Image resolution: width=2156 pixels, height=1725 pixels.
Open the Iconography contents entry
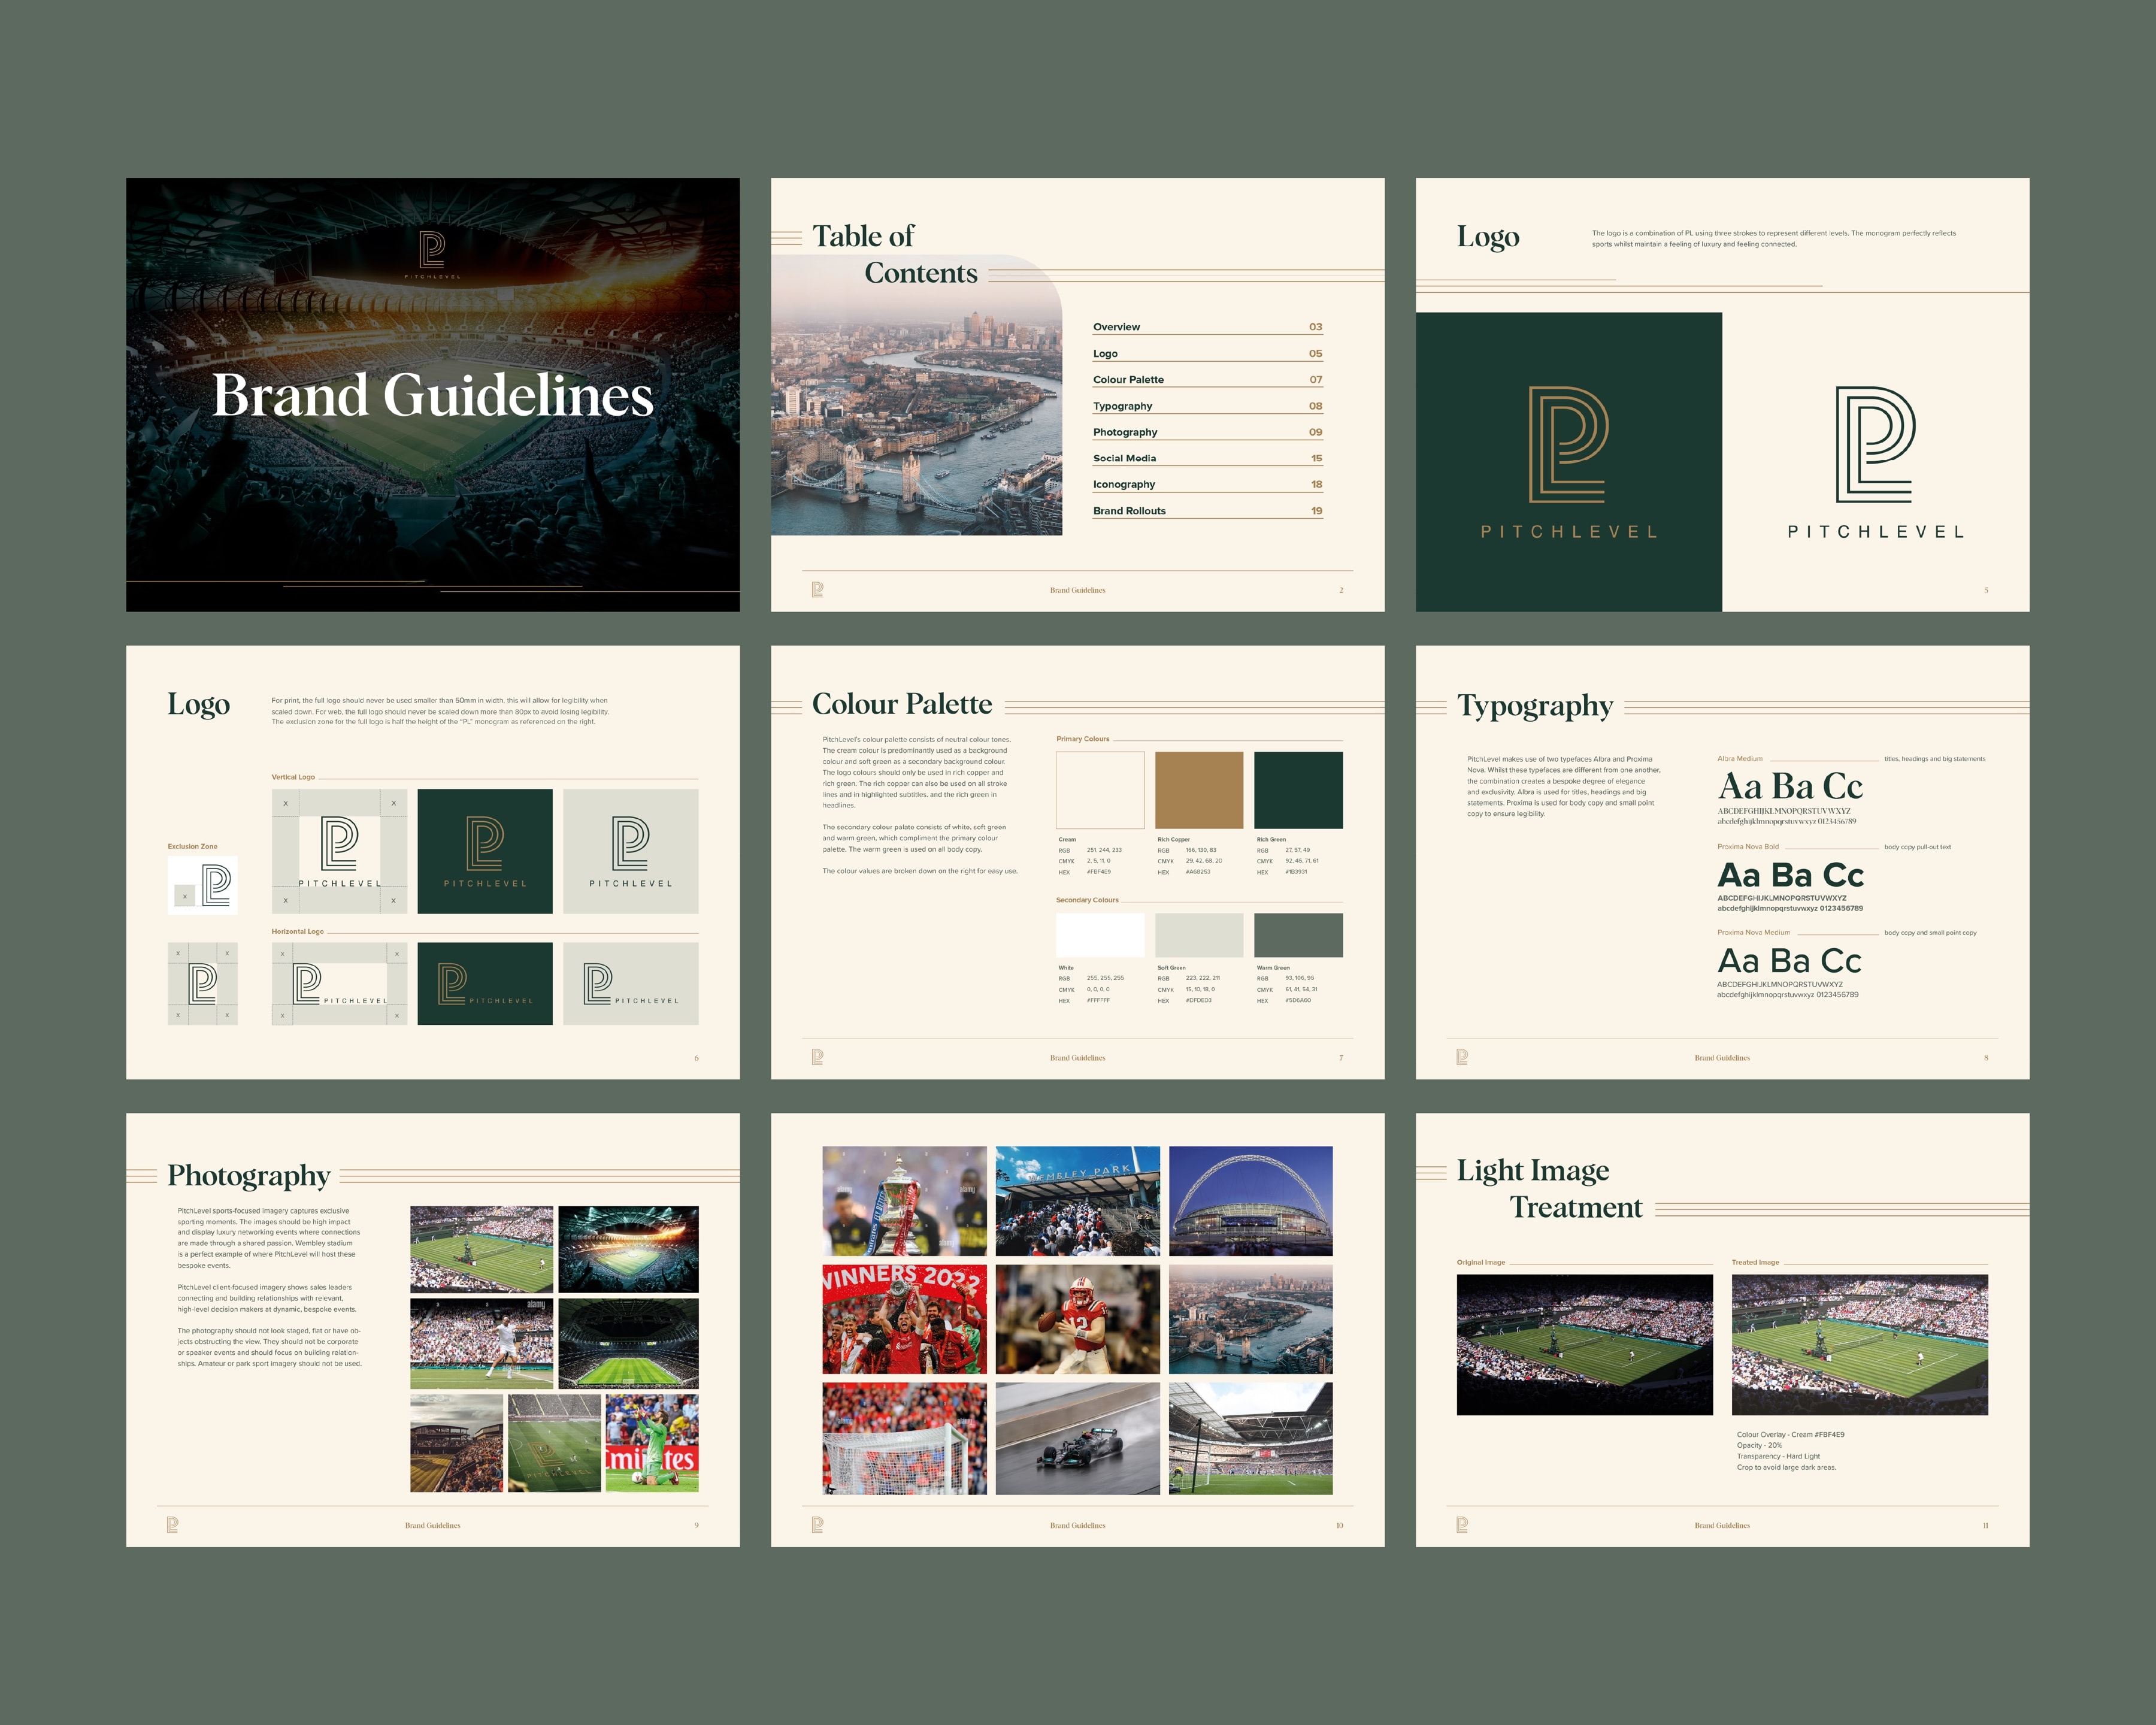tap(1208, 484)
